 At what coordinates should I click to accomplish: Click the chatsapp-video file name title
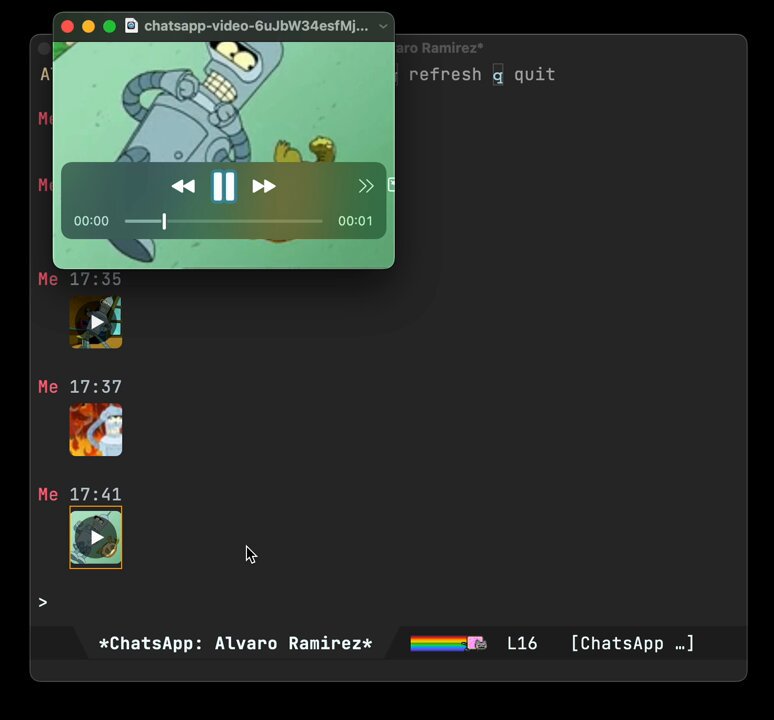[x=256, y=26]
